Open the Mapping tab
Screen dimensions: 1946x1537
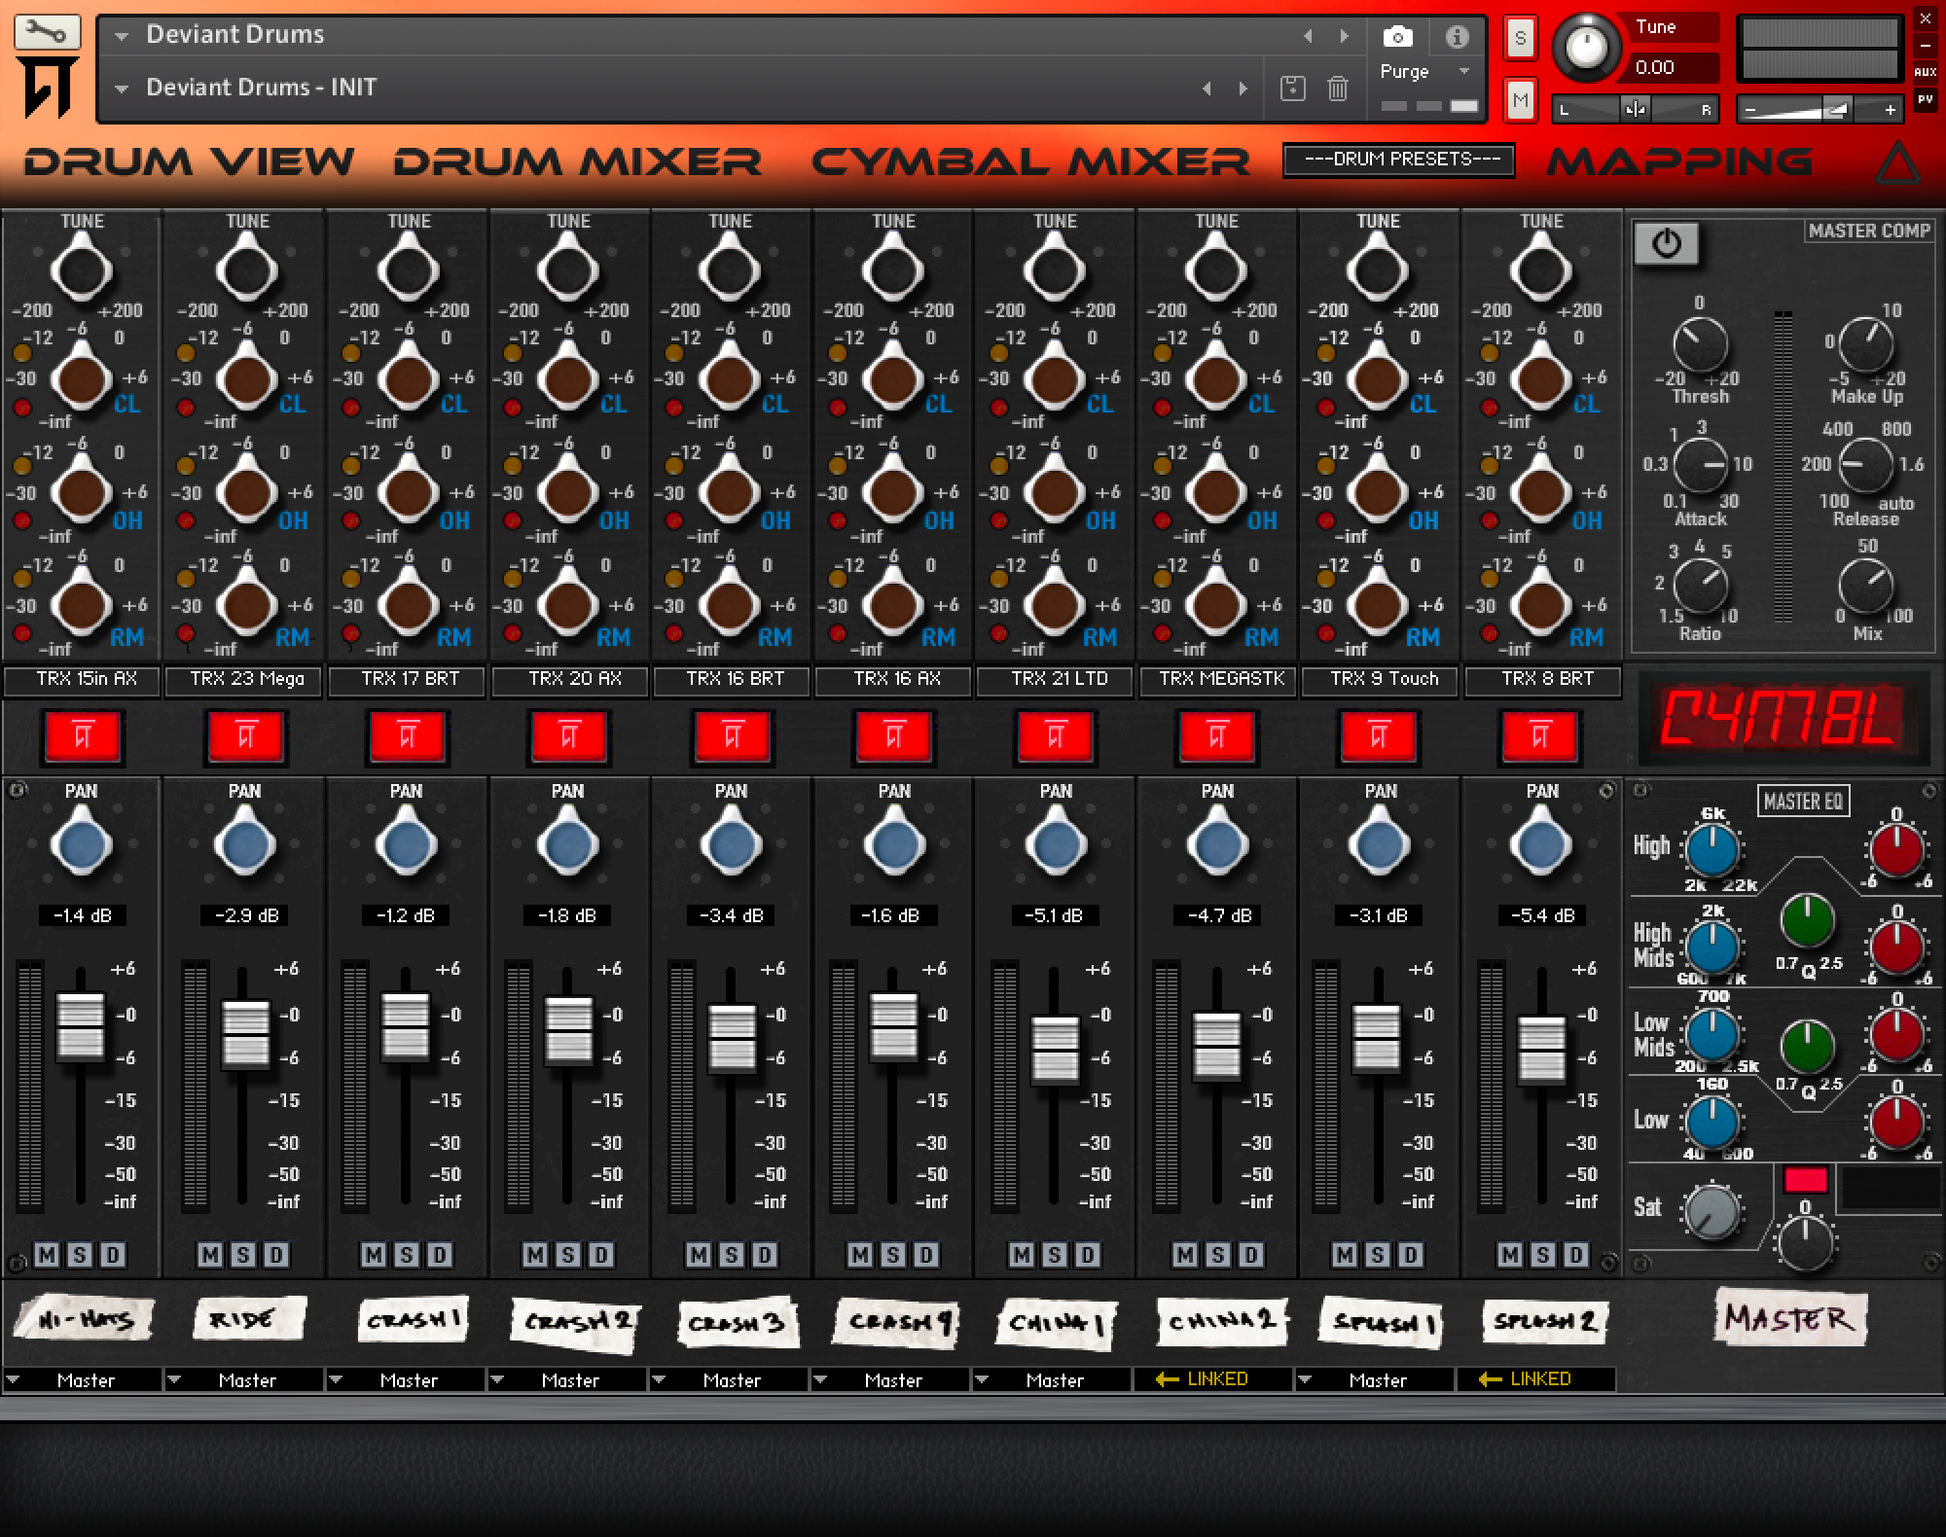click(x=1680, y=161)
